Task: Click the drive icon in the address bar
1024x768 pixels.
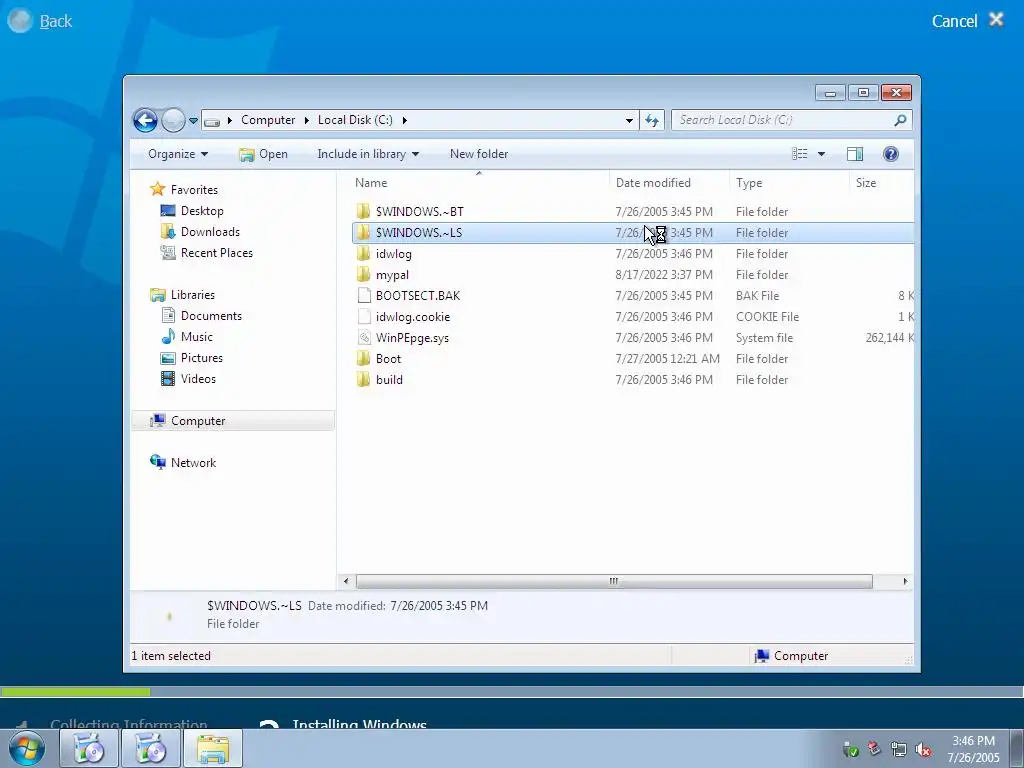Action: click(212, 121)
